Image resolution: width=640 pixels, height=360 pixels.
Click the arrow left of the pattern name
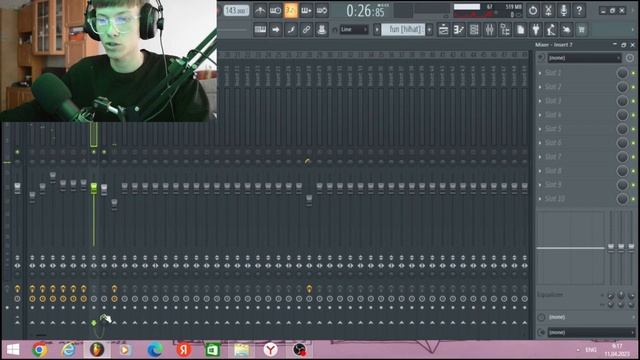[377, 29]
